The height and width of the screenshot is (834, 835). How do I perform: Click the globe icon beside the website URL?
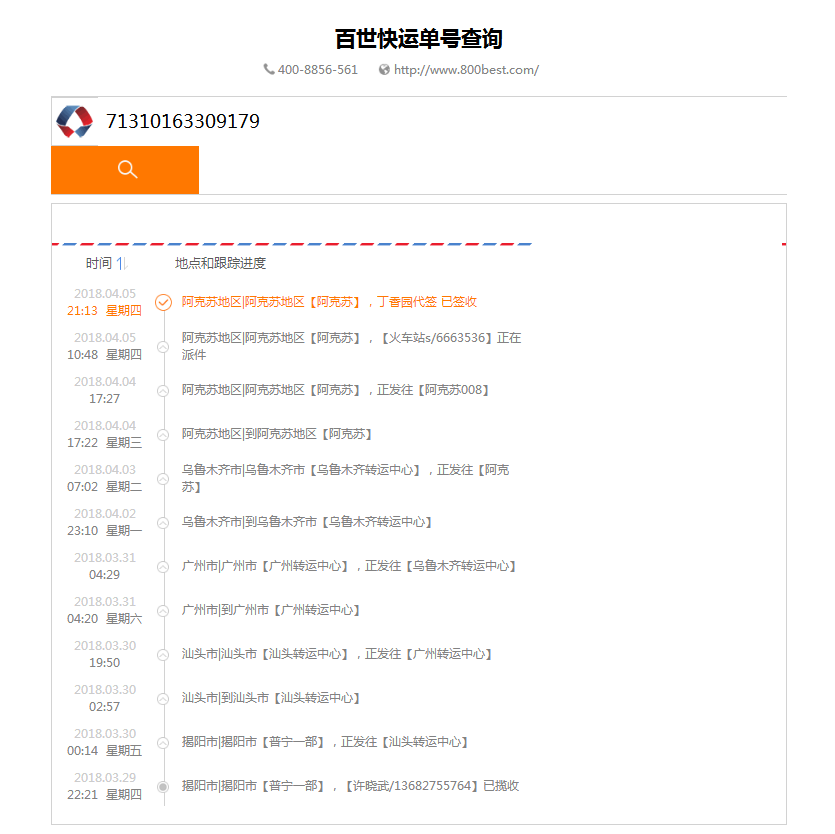(x=384, y=70)
